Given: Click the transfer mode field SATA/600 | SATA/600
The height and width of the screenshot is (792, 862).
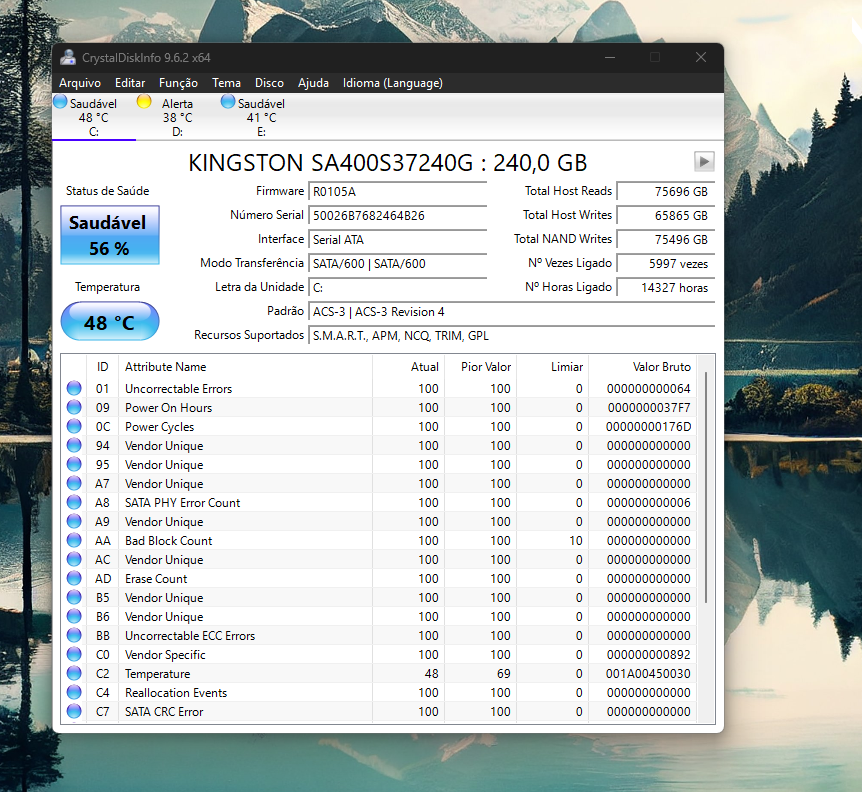Looking at the screenshot, I should [x=397, y=263].
